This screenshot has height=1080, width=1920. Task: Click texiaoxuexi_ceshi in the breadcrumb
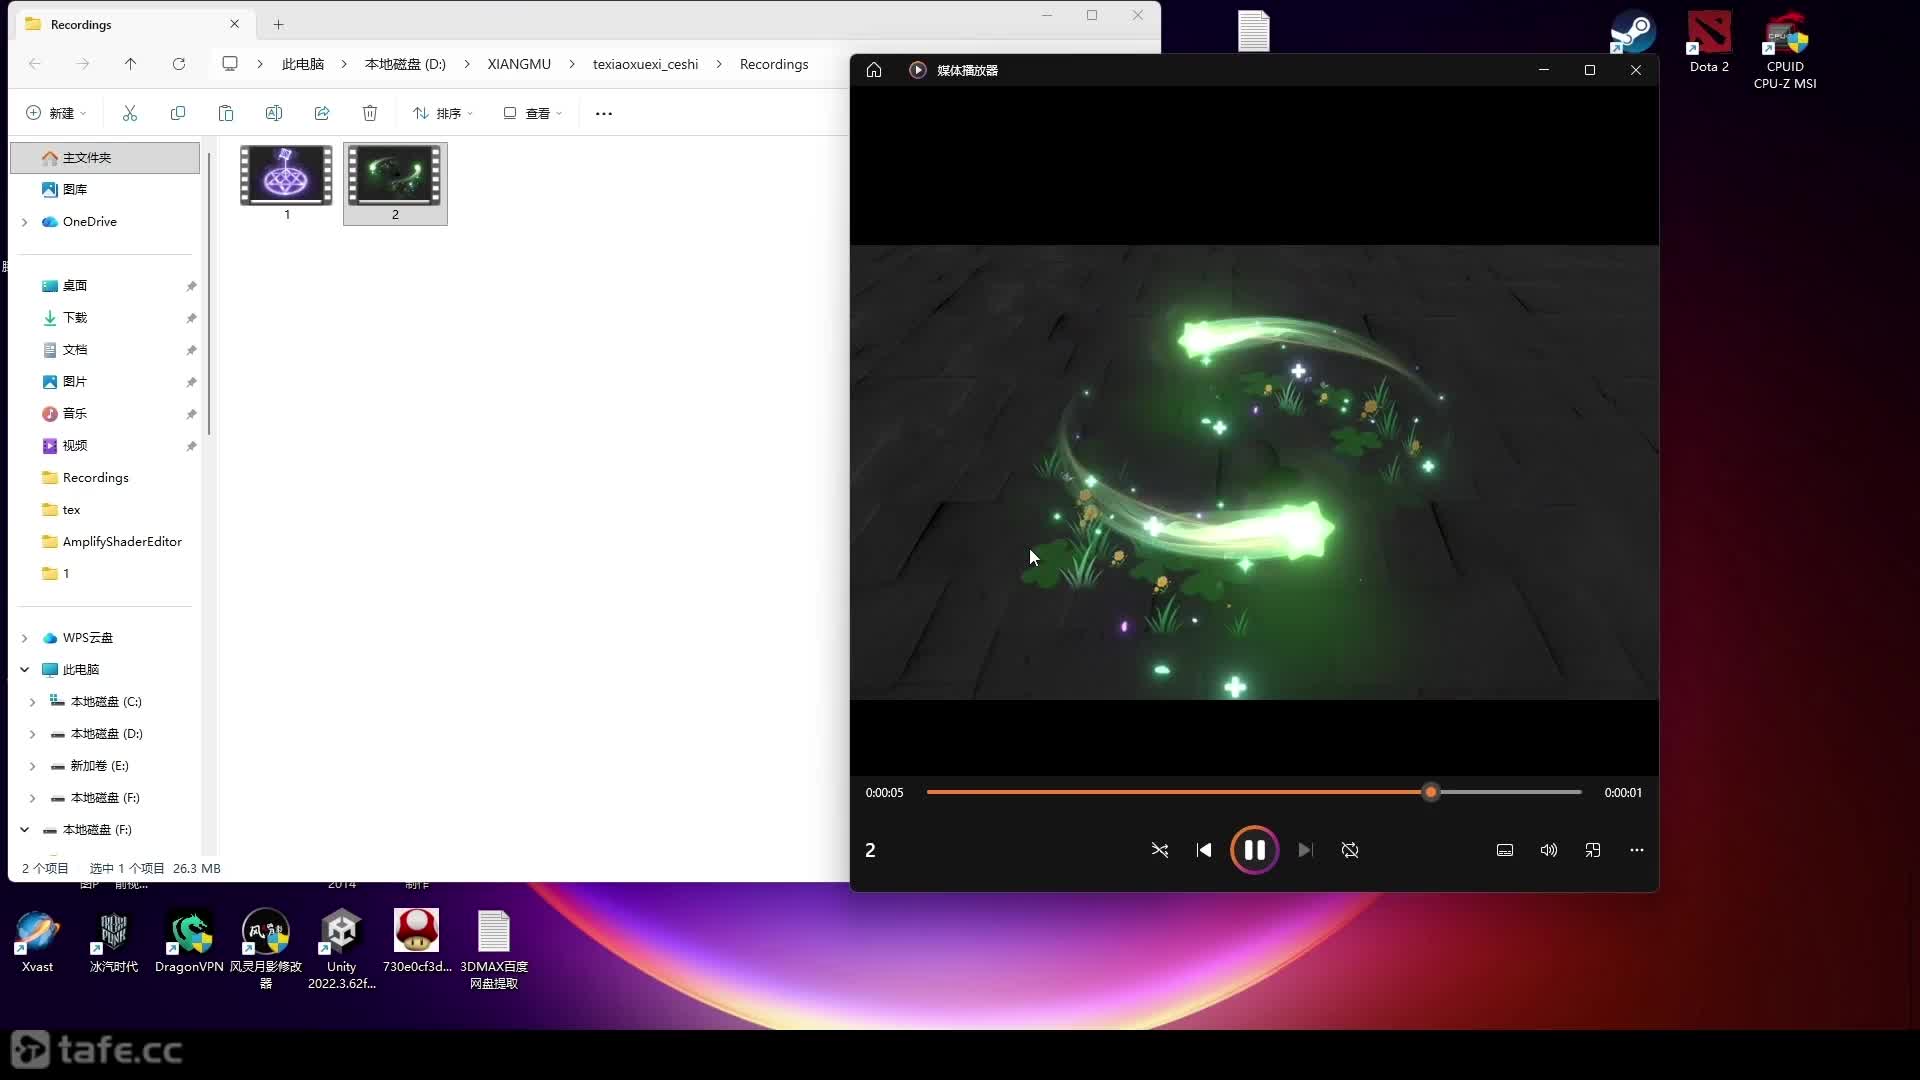coord(645,64)
